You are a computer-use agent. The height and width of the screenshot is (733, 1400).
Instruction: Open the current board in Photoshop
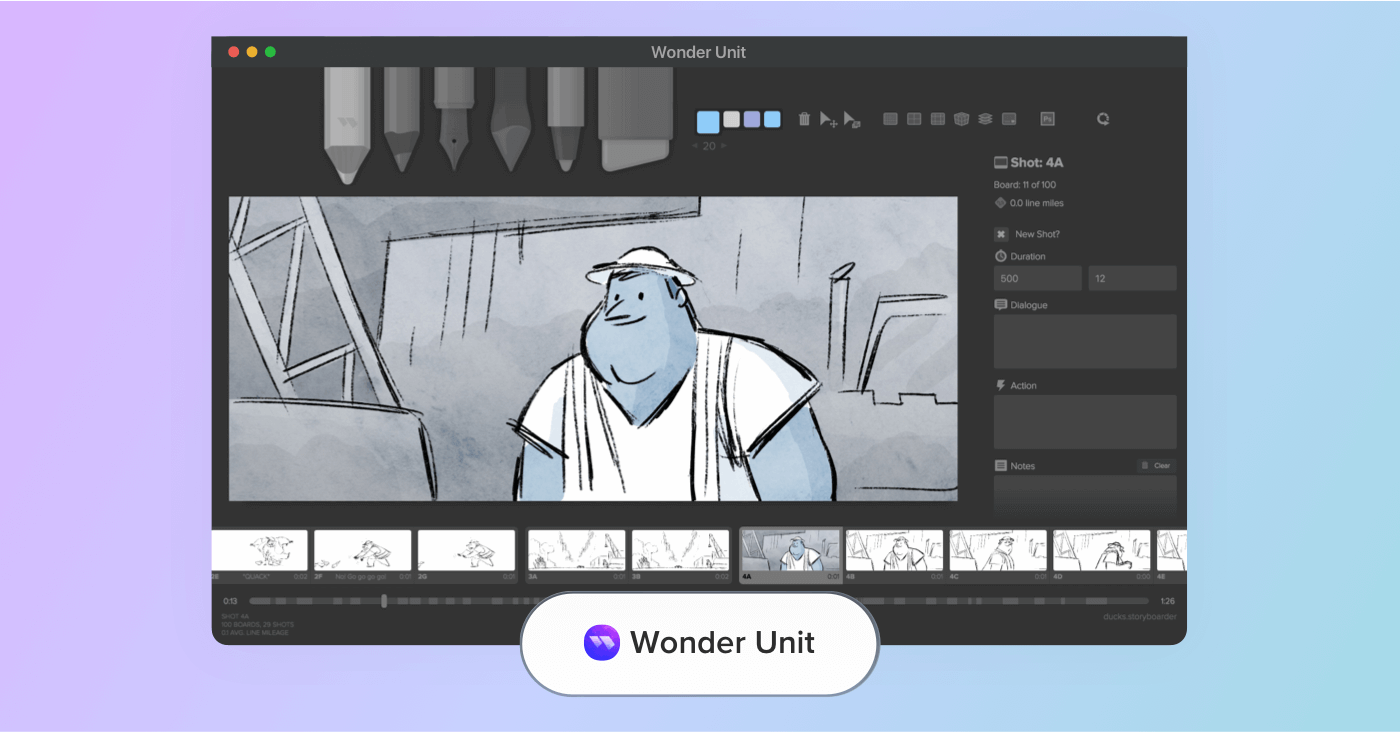1047,118
